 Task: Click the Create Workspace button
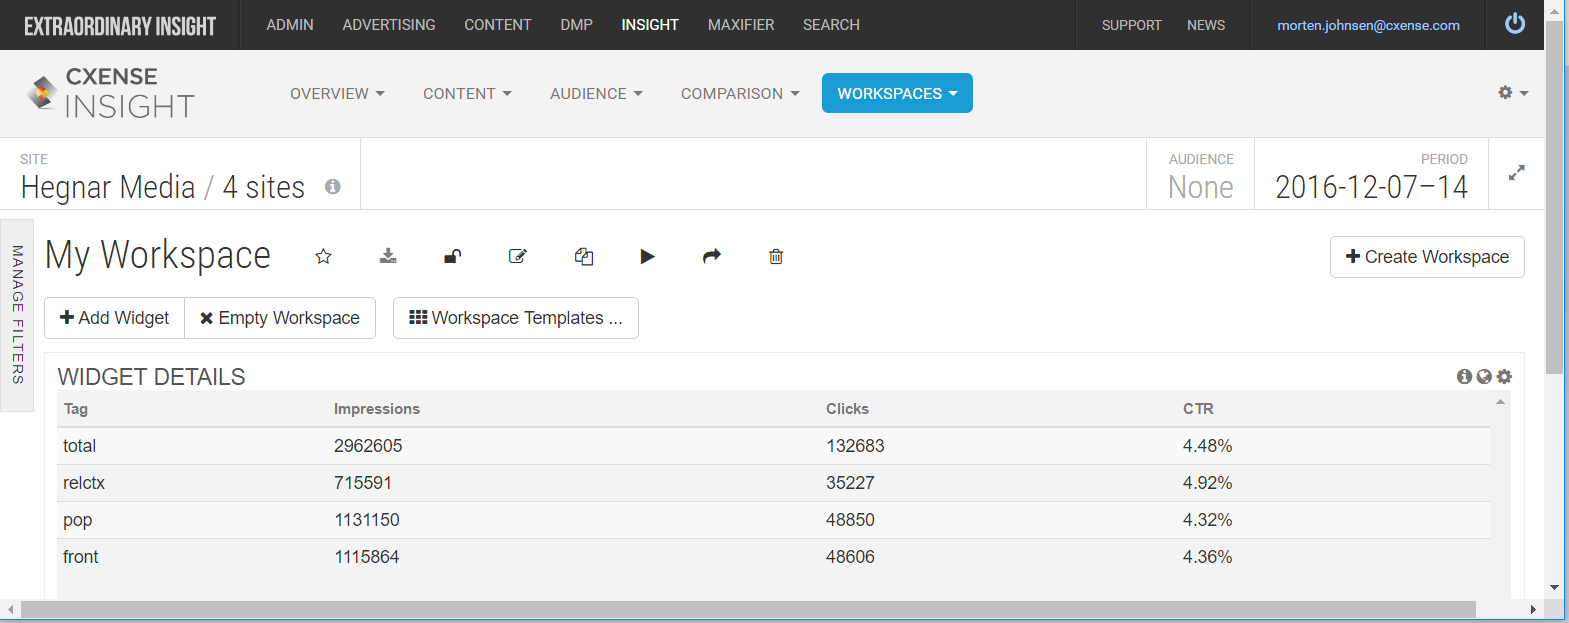pos(1427,257)
